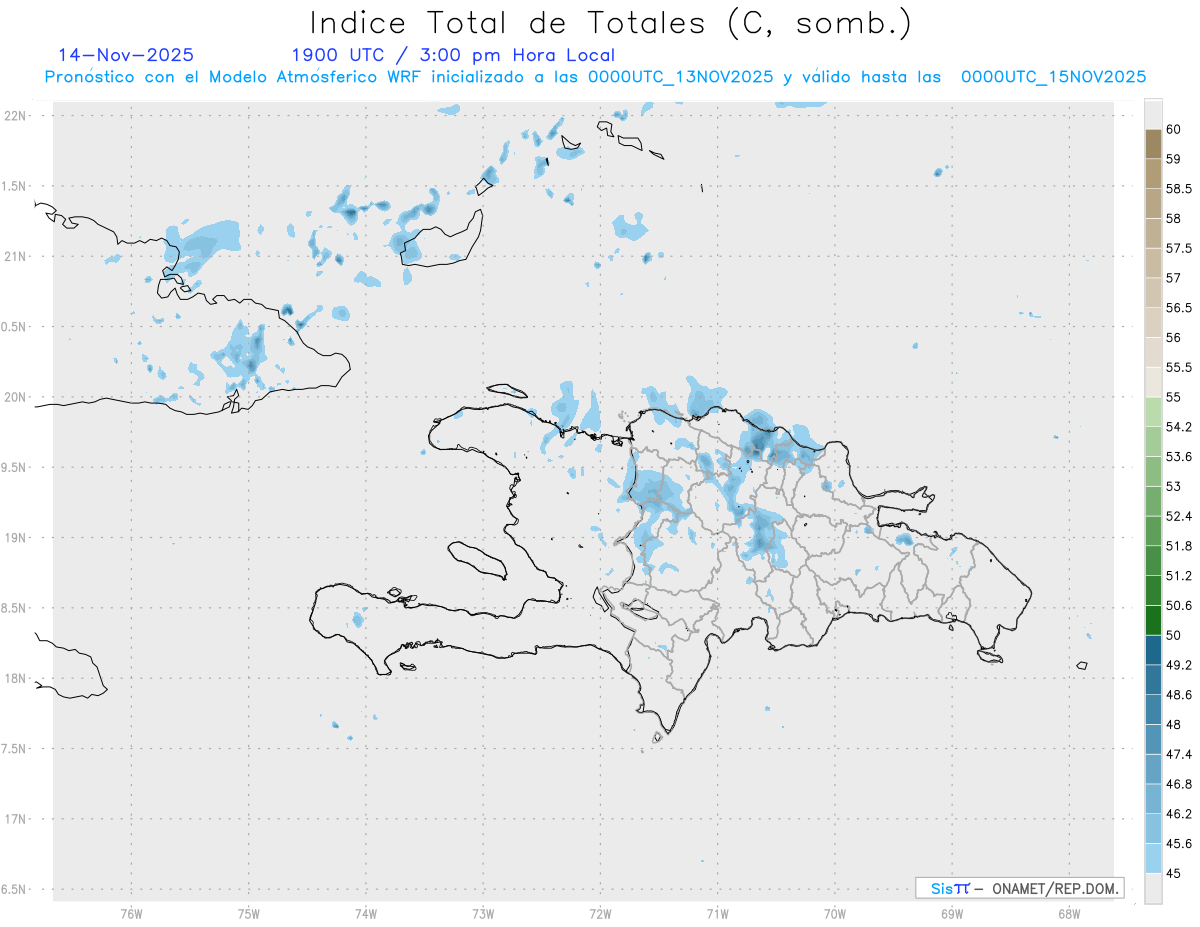
Task: Click the "73W" longitude label
Action: [x=483, y=913]
